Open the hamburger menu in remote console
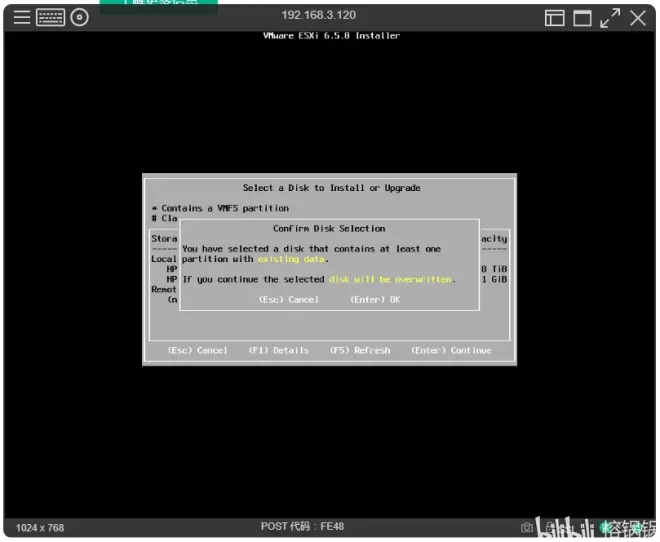The height and width of the screenshot is (542, 660). pos(22,17)
